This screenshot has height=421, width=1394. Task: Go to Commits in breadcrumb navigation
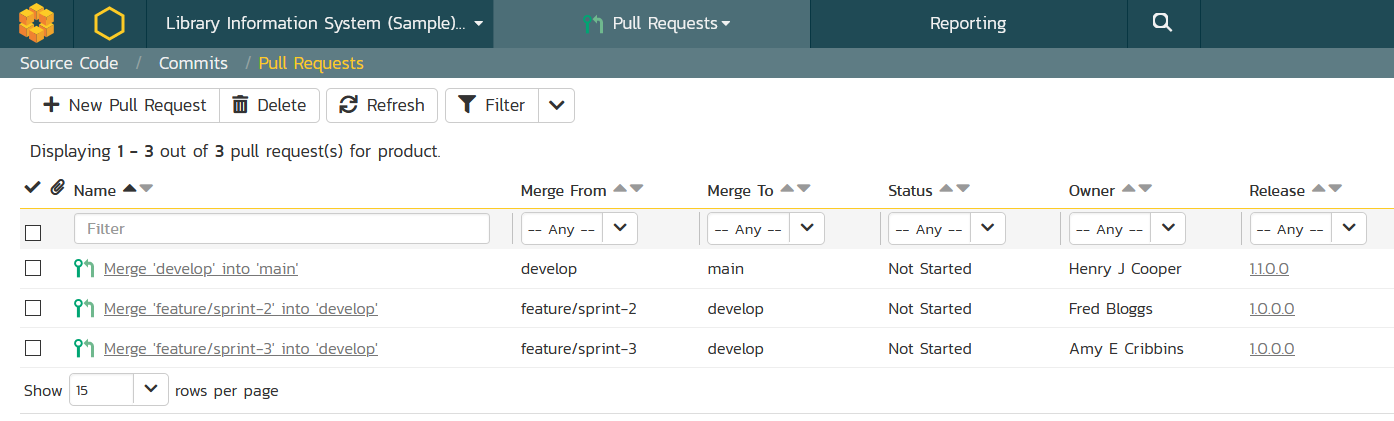[x=193, y=63]
